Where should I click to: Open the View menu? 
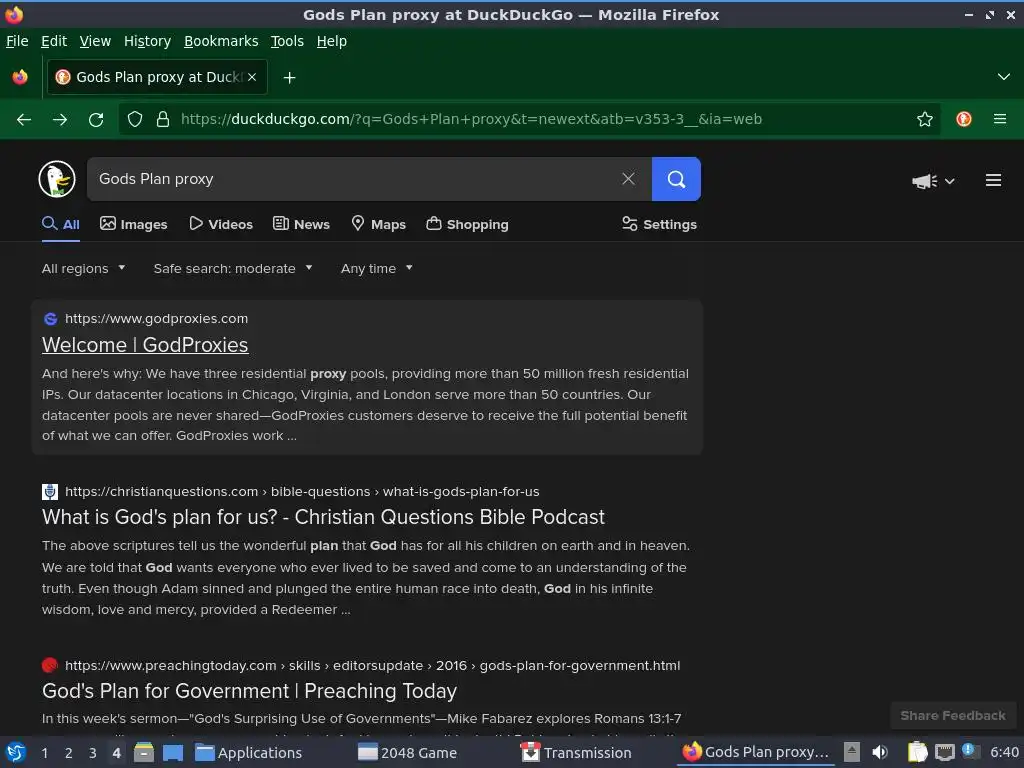(x=95, y=41)
